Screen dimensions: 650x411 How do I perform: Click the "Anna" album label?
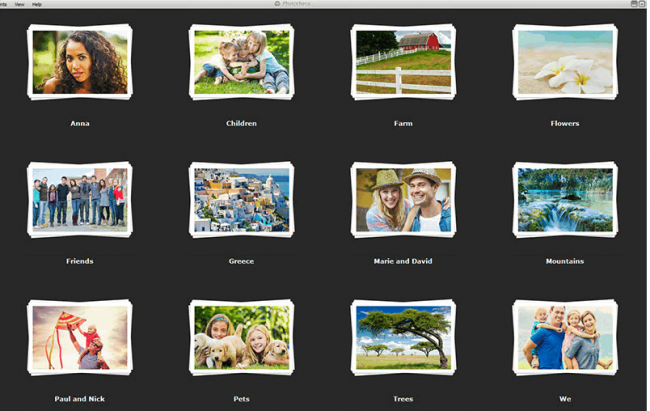pos(80,123)
